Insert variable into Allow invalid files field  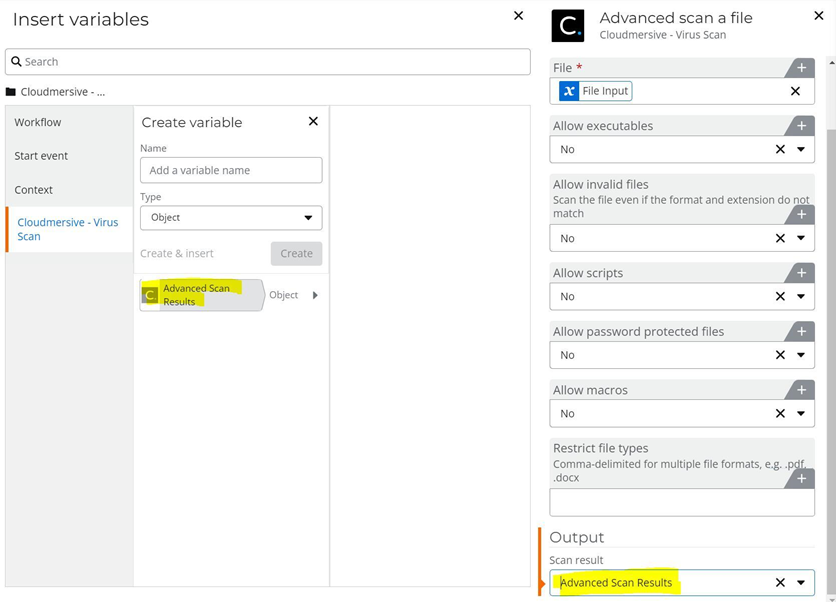(801, 214)
